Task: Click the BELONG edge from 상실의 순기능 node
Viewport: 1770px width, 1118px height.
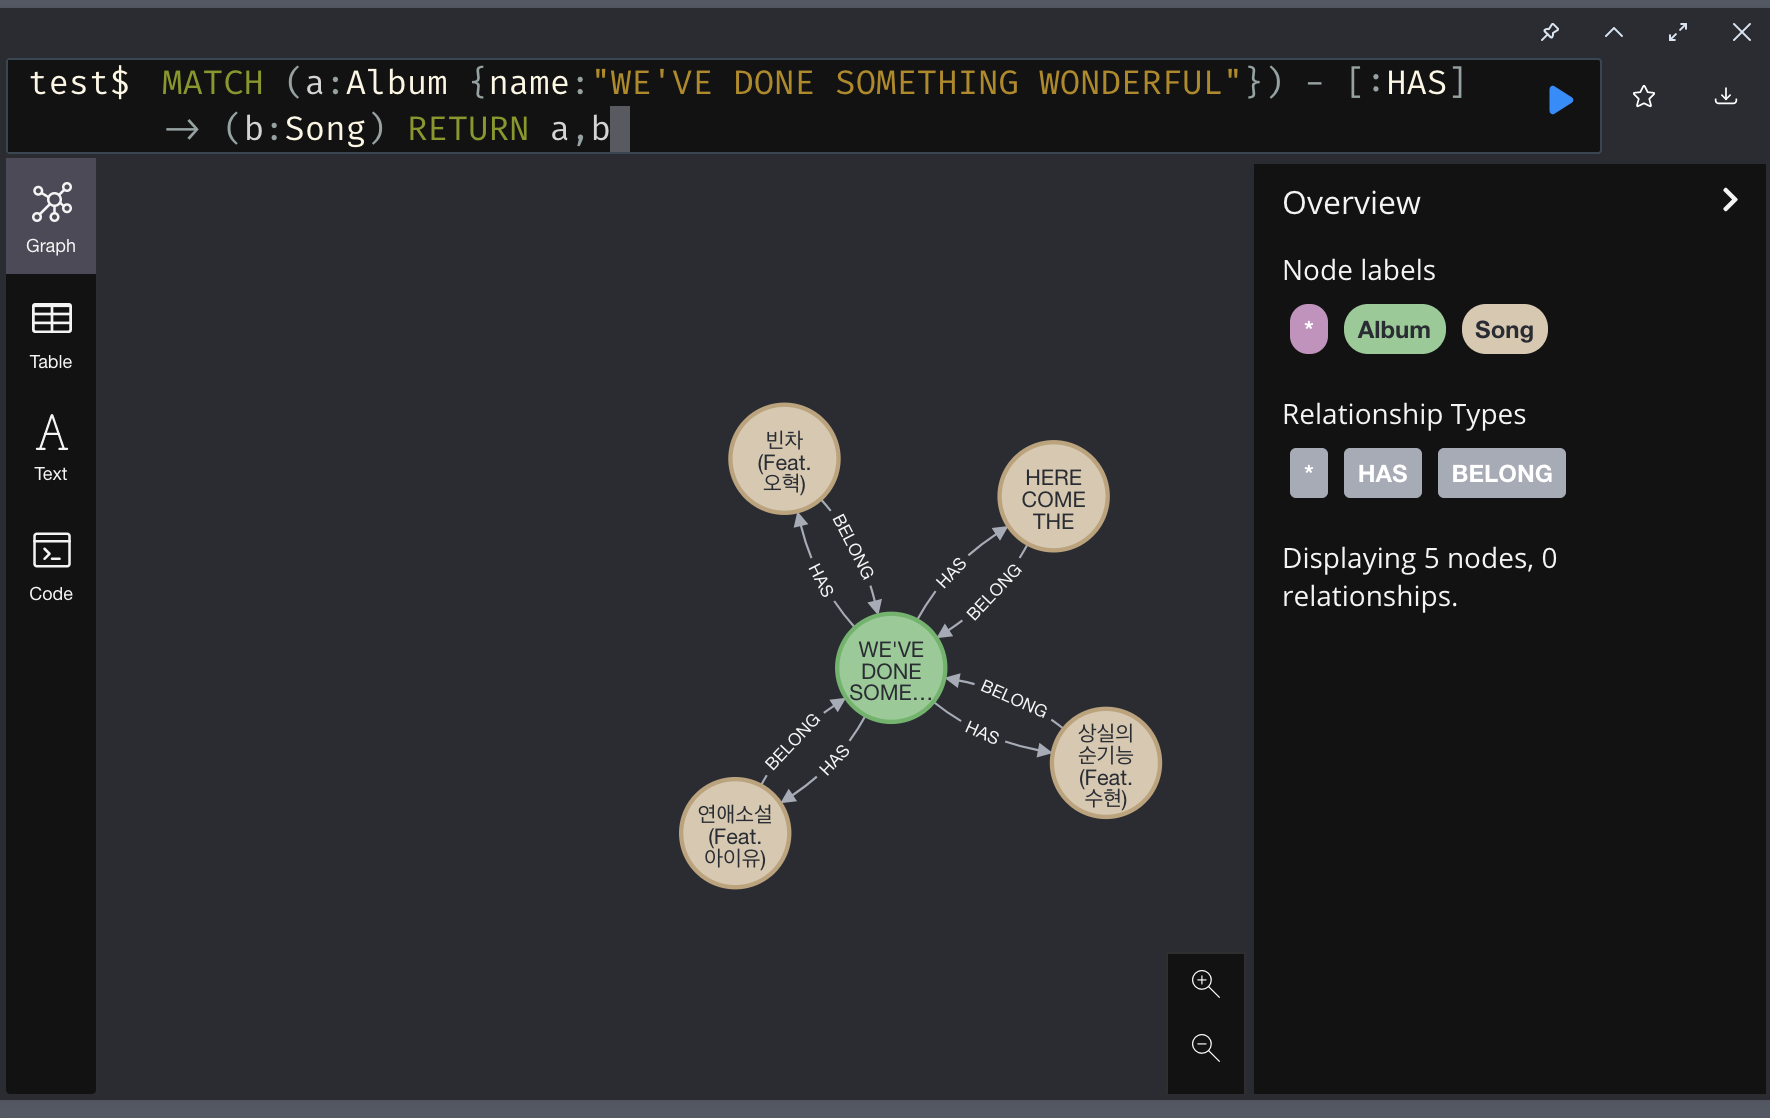Action: (x=1013, y=698)
